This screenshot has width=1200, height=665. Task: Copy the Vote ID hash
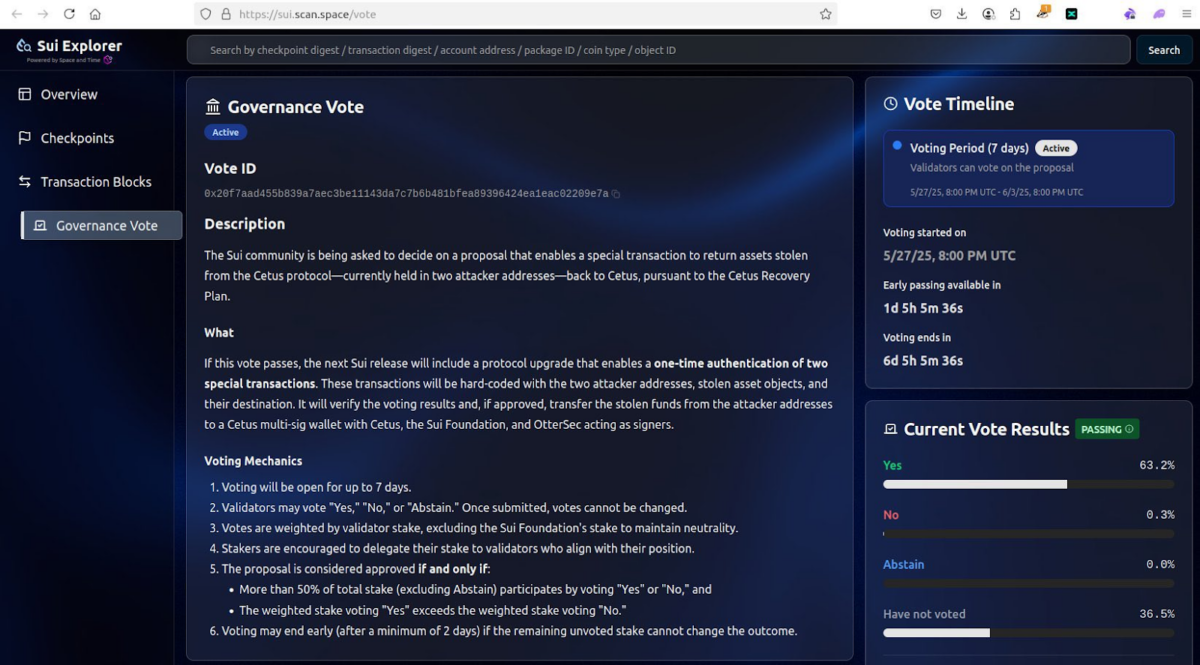coord(616,194)
